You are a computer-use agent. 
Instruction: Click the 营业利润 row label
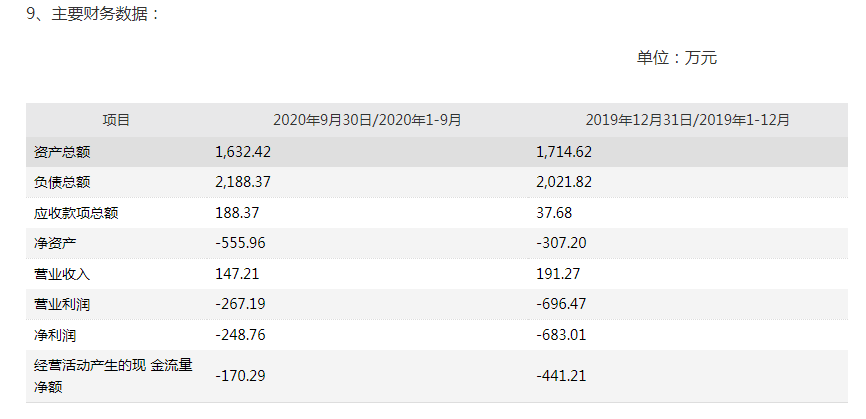click(56, 304)
